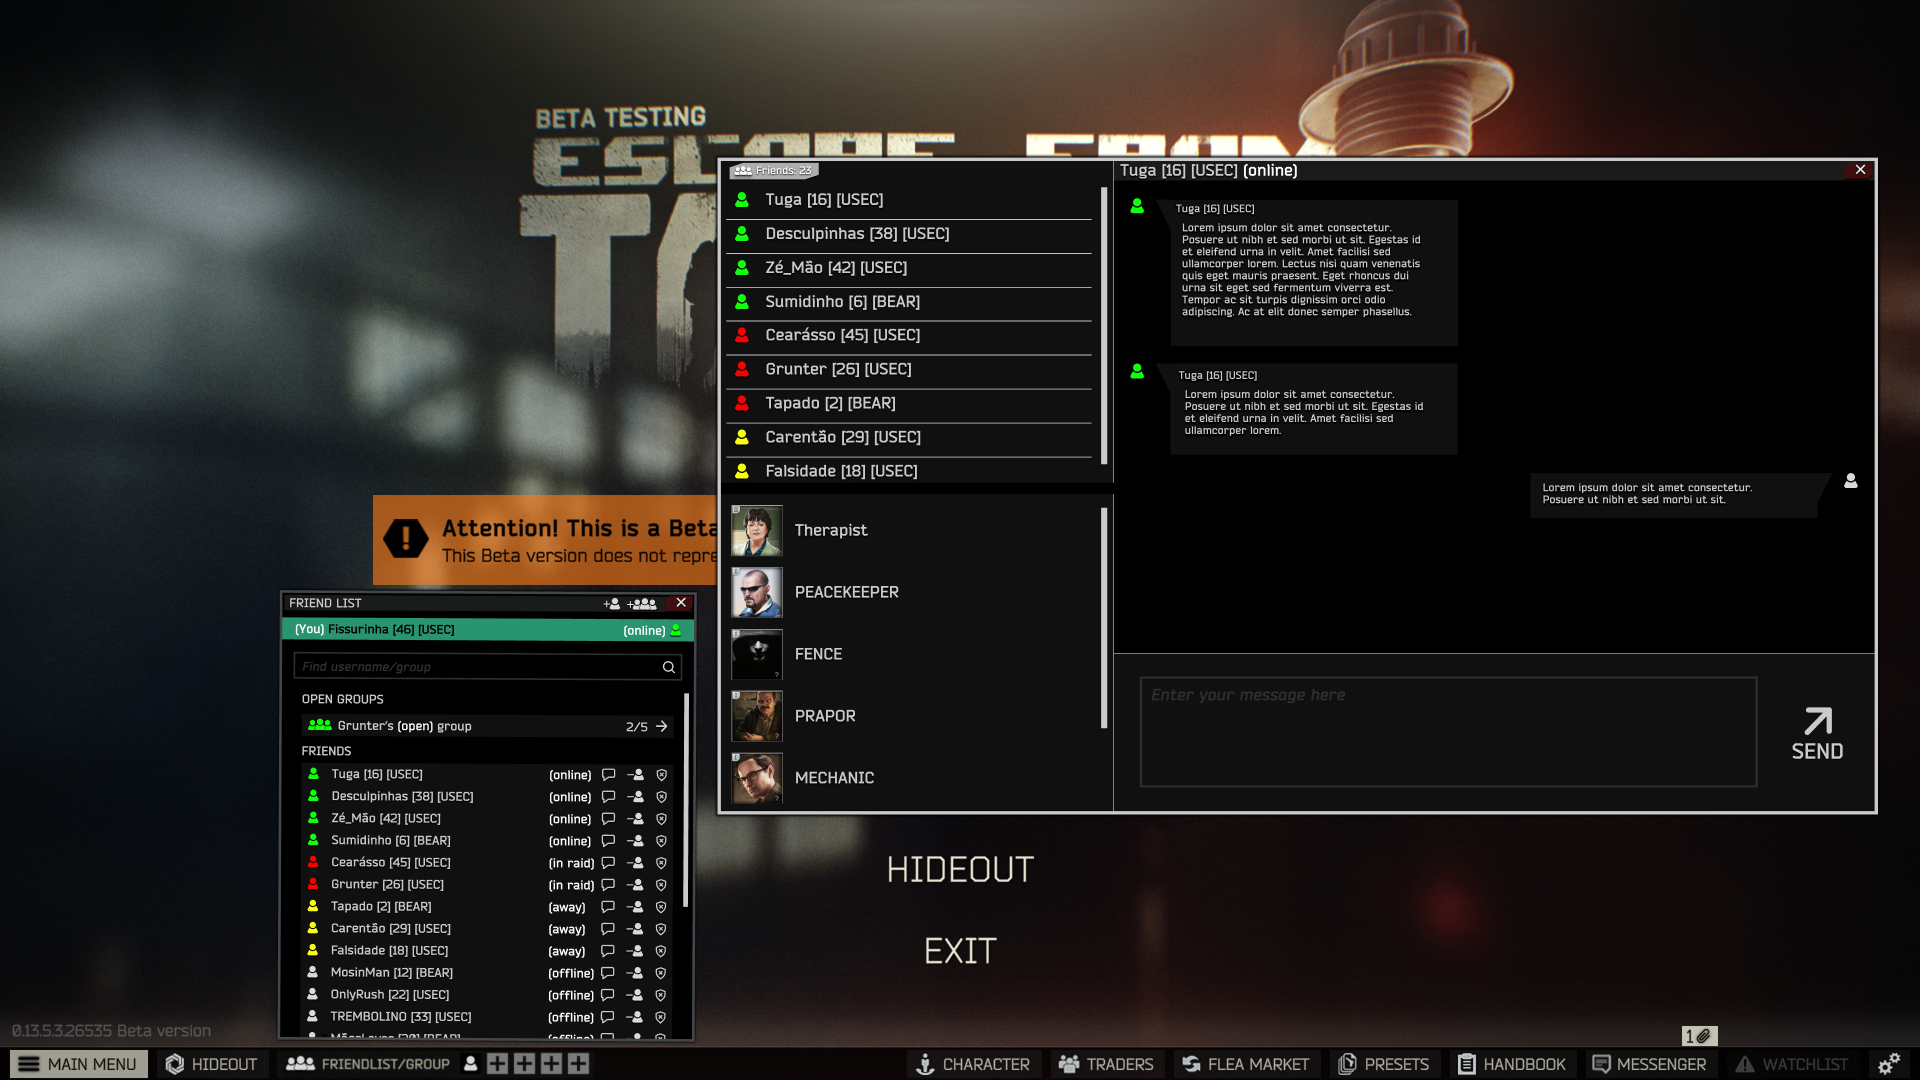Select Exit from the main menu
The image size is (1920, 1080).
(959, 950)
